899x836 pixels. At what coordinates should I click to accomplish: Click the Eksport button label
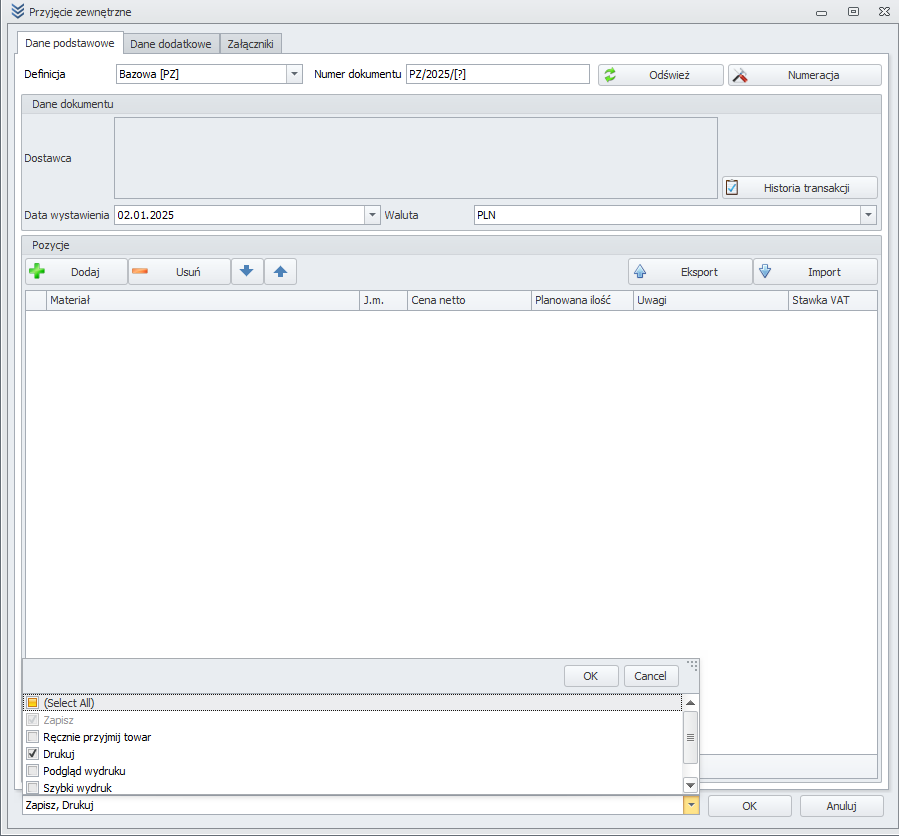tap(699, 272)
